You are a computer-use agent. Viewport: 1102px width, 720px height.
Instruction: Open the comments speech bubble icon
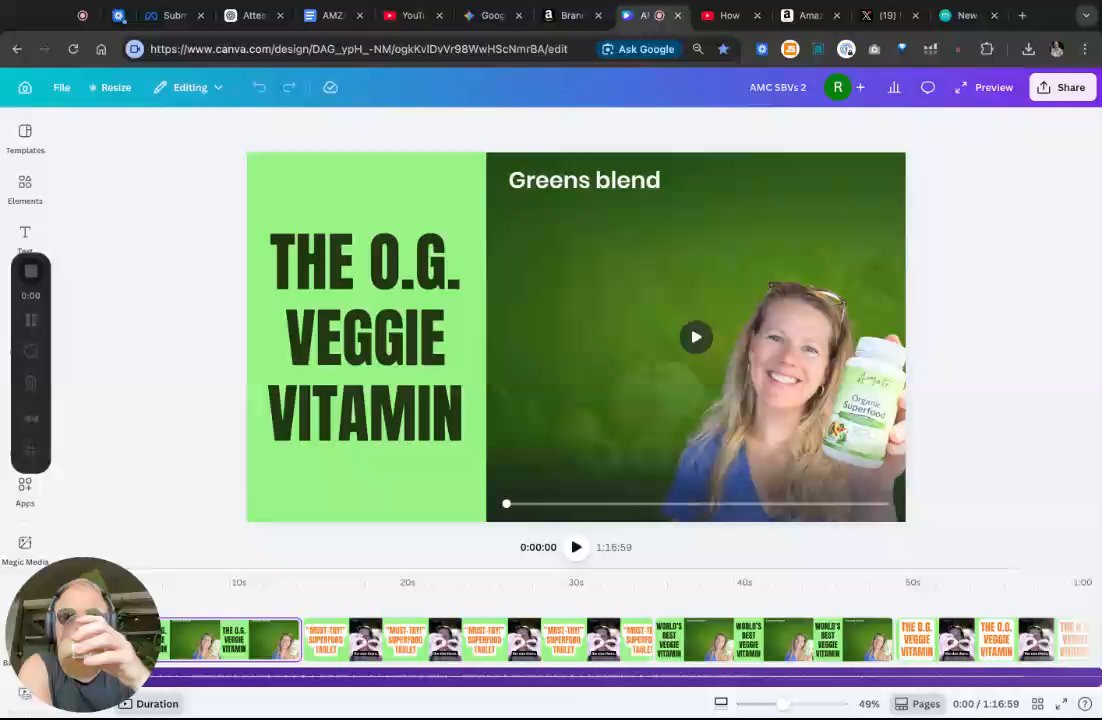[x=928, y=87]
